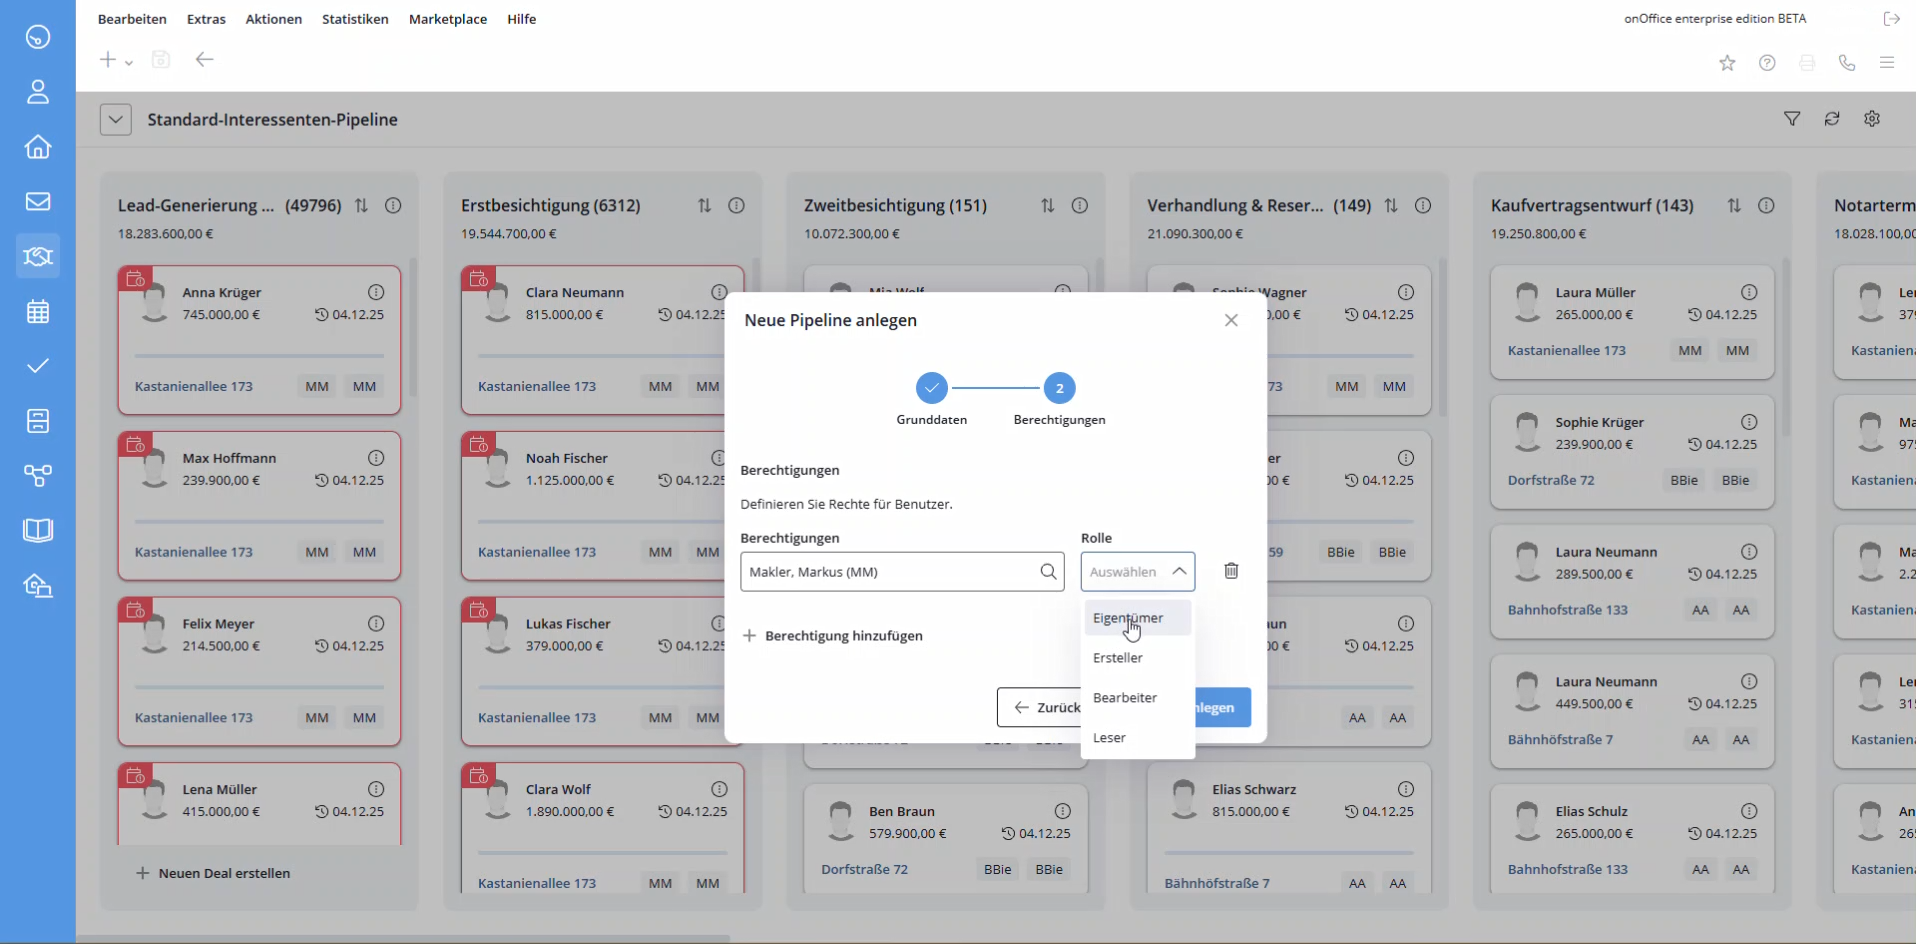1916x944 pixels.
Task: Select Eigentümer role option
Action: (1127, 618)
